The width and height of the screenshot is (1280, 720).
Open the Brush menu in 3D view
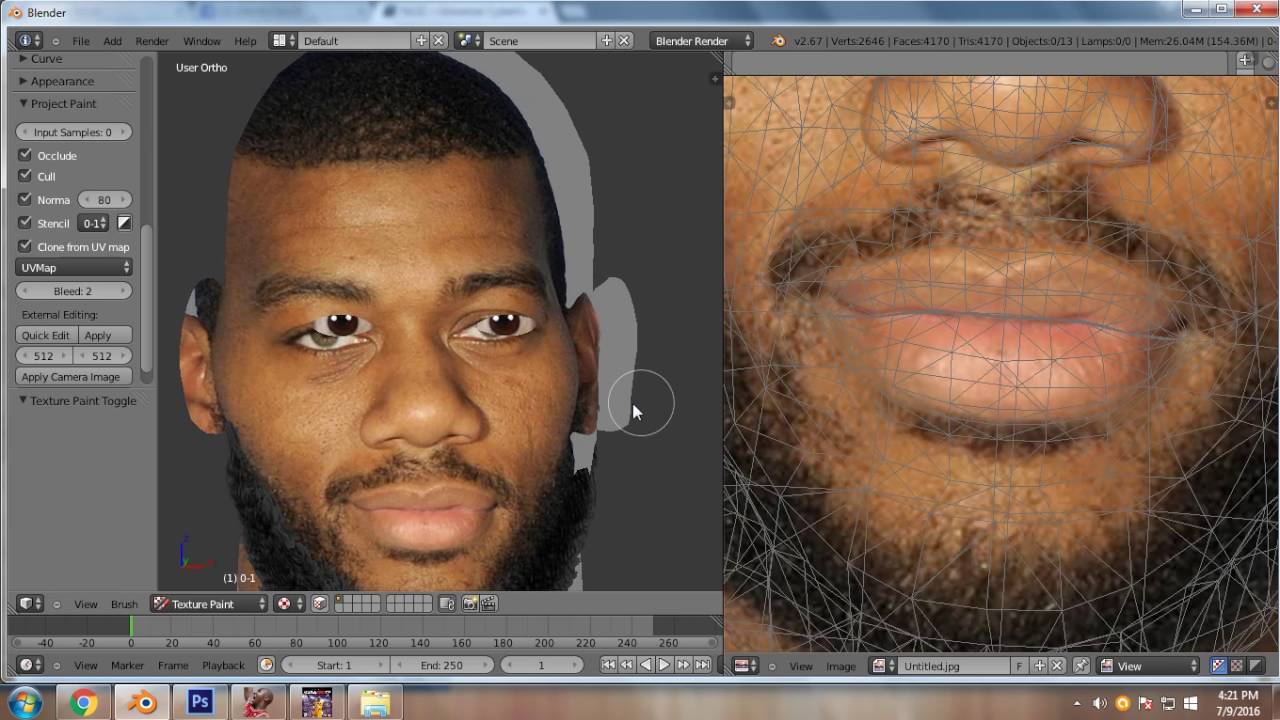[x=124, y=604]
